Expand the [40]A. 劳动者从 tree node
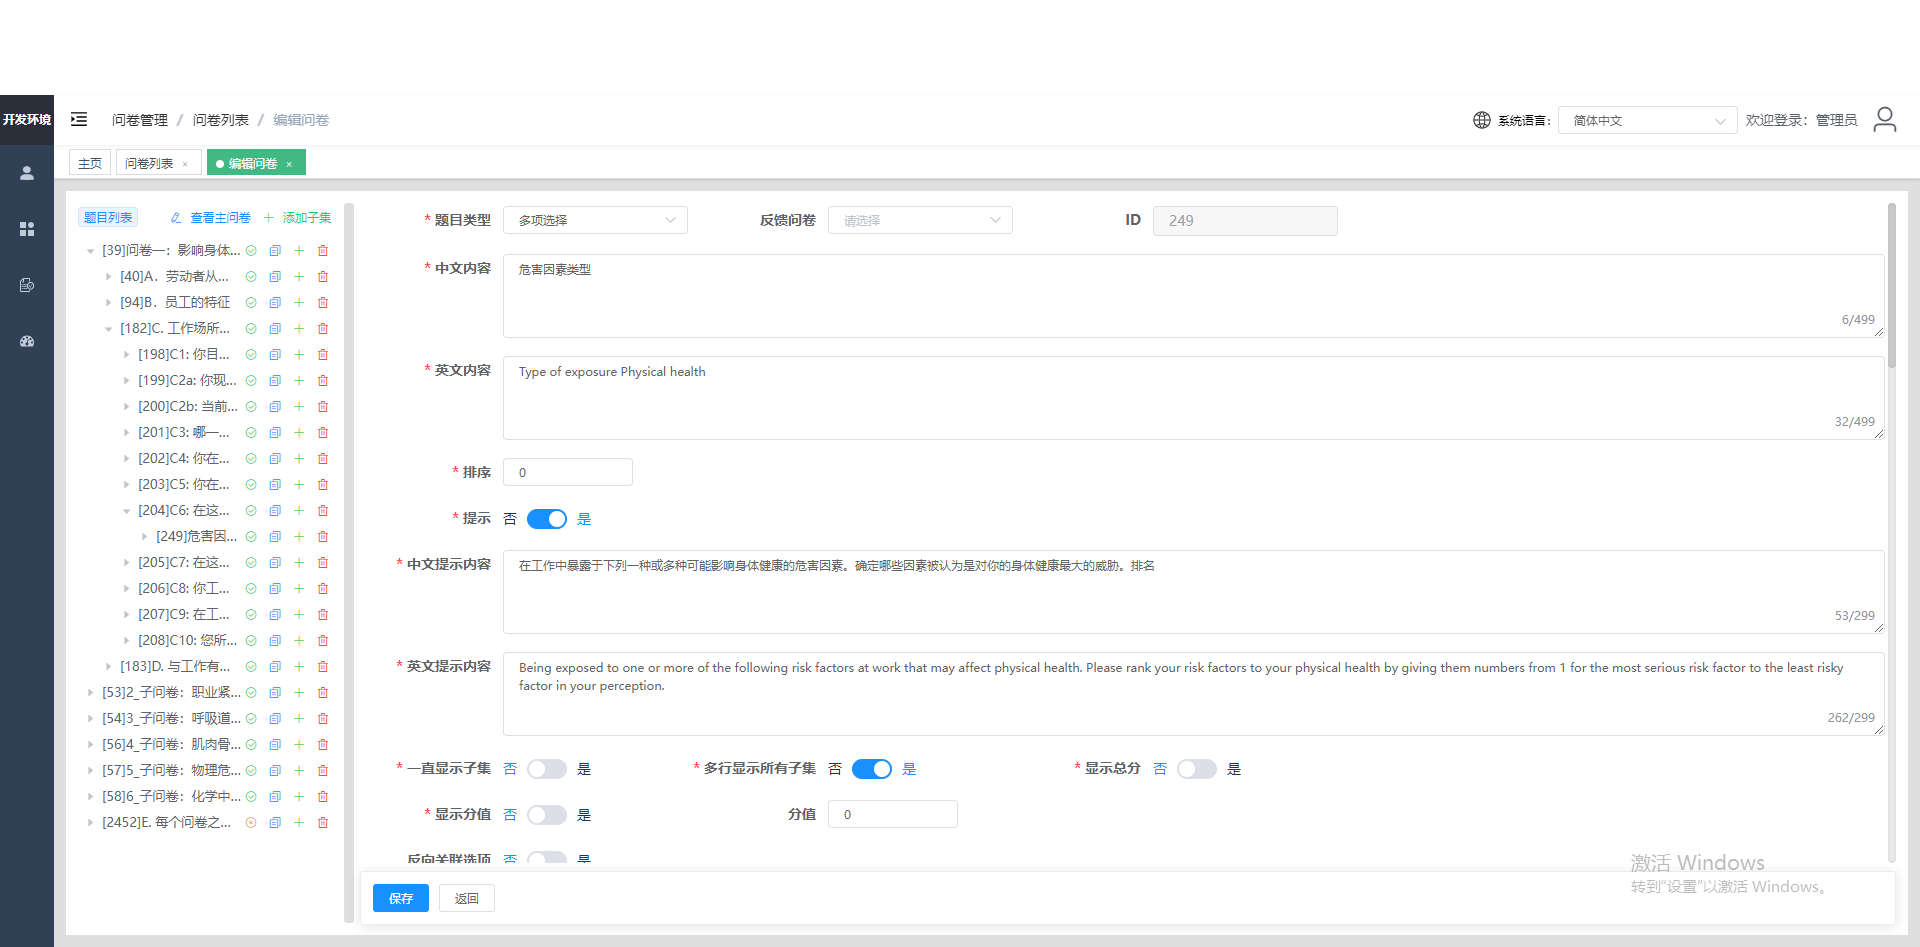The height and width of the screenshot is (947, 1920). point(108,276)
